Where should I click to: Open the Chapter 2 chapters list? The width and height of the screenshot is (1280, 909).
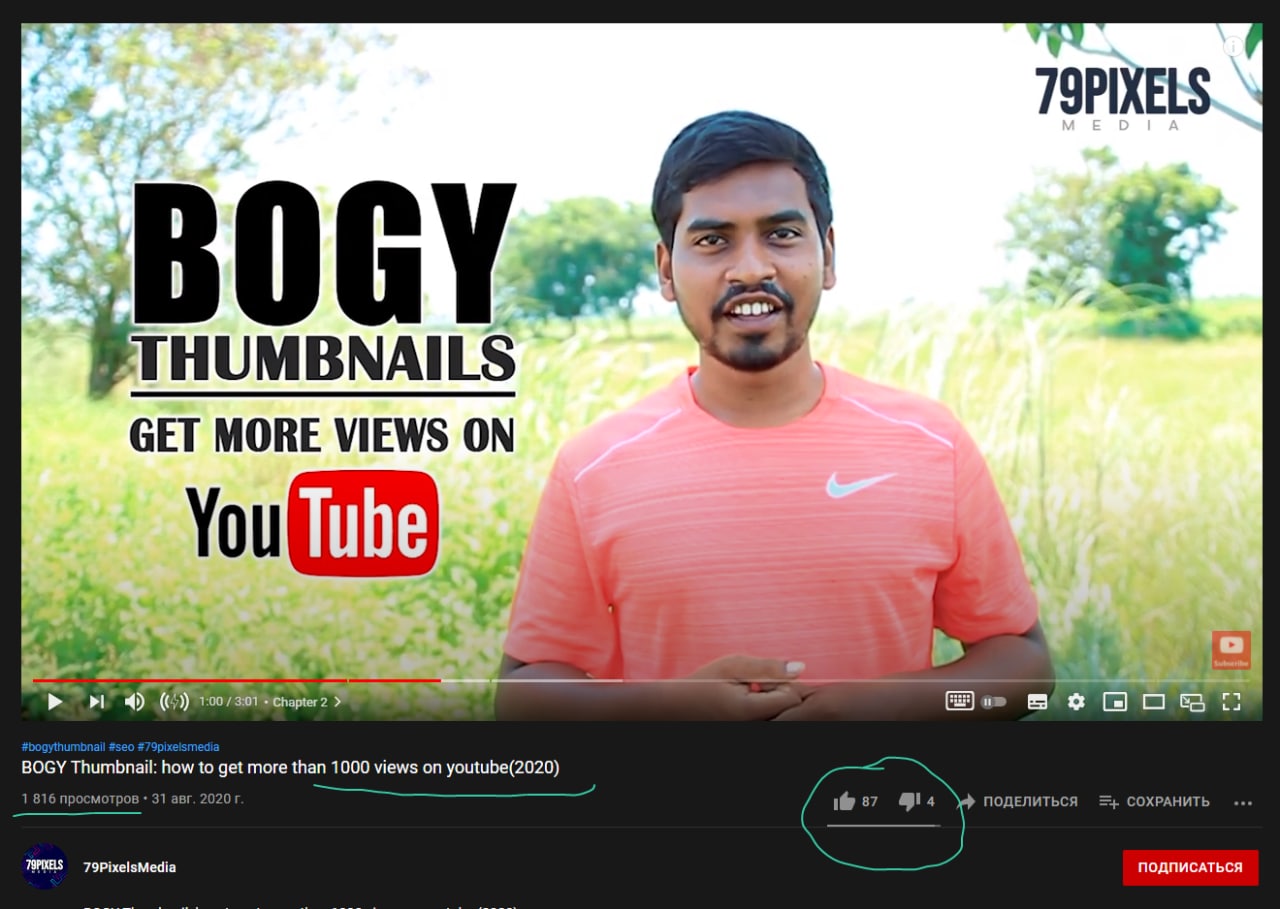tap(306, 702)
